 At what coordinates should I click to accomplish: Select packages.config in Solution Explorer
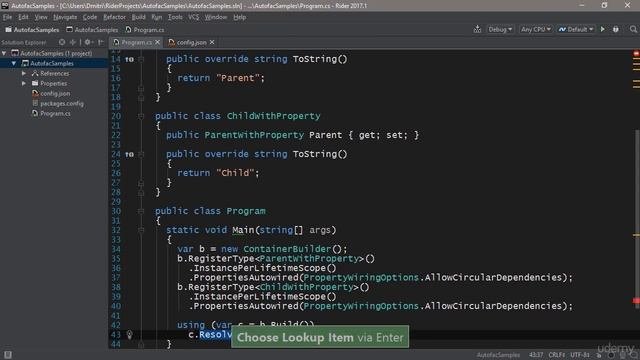coord(62,104)
